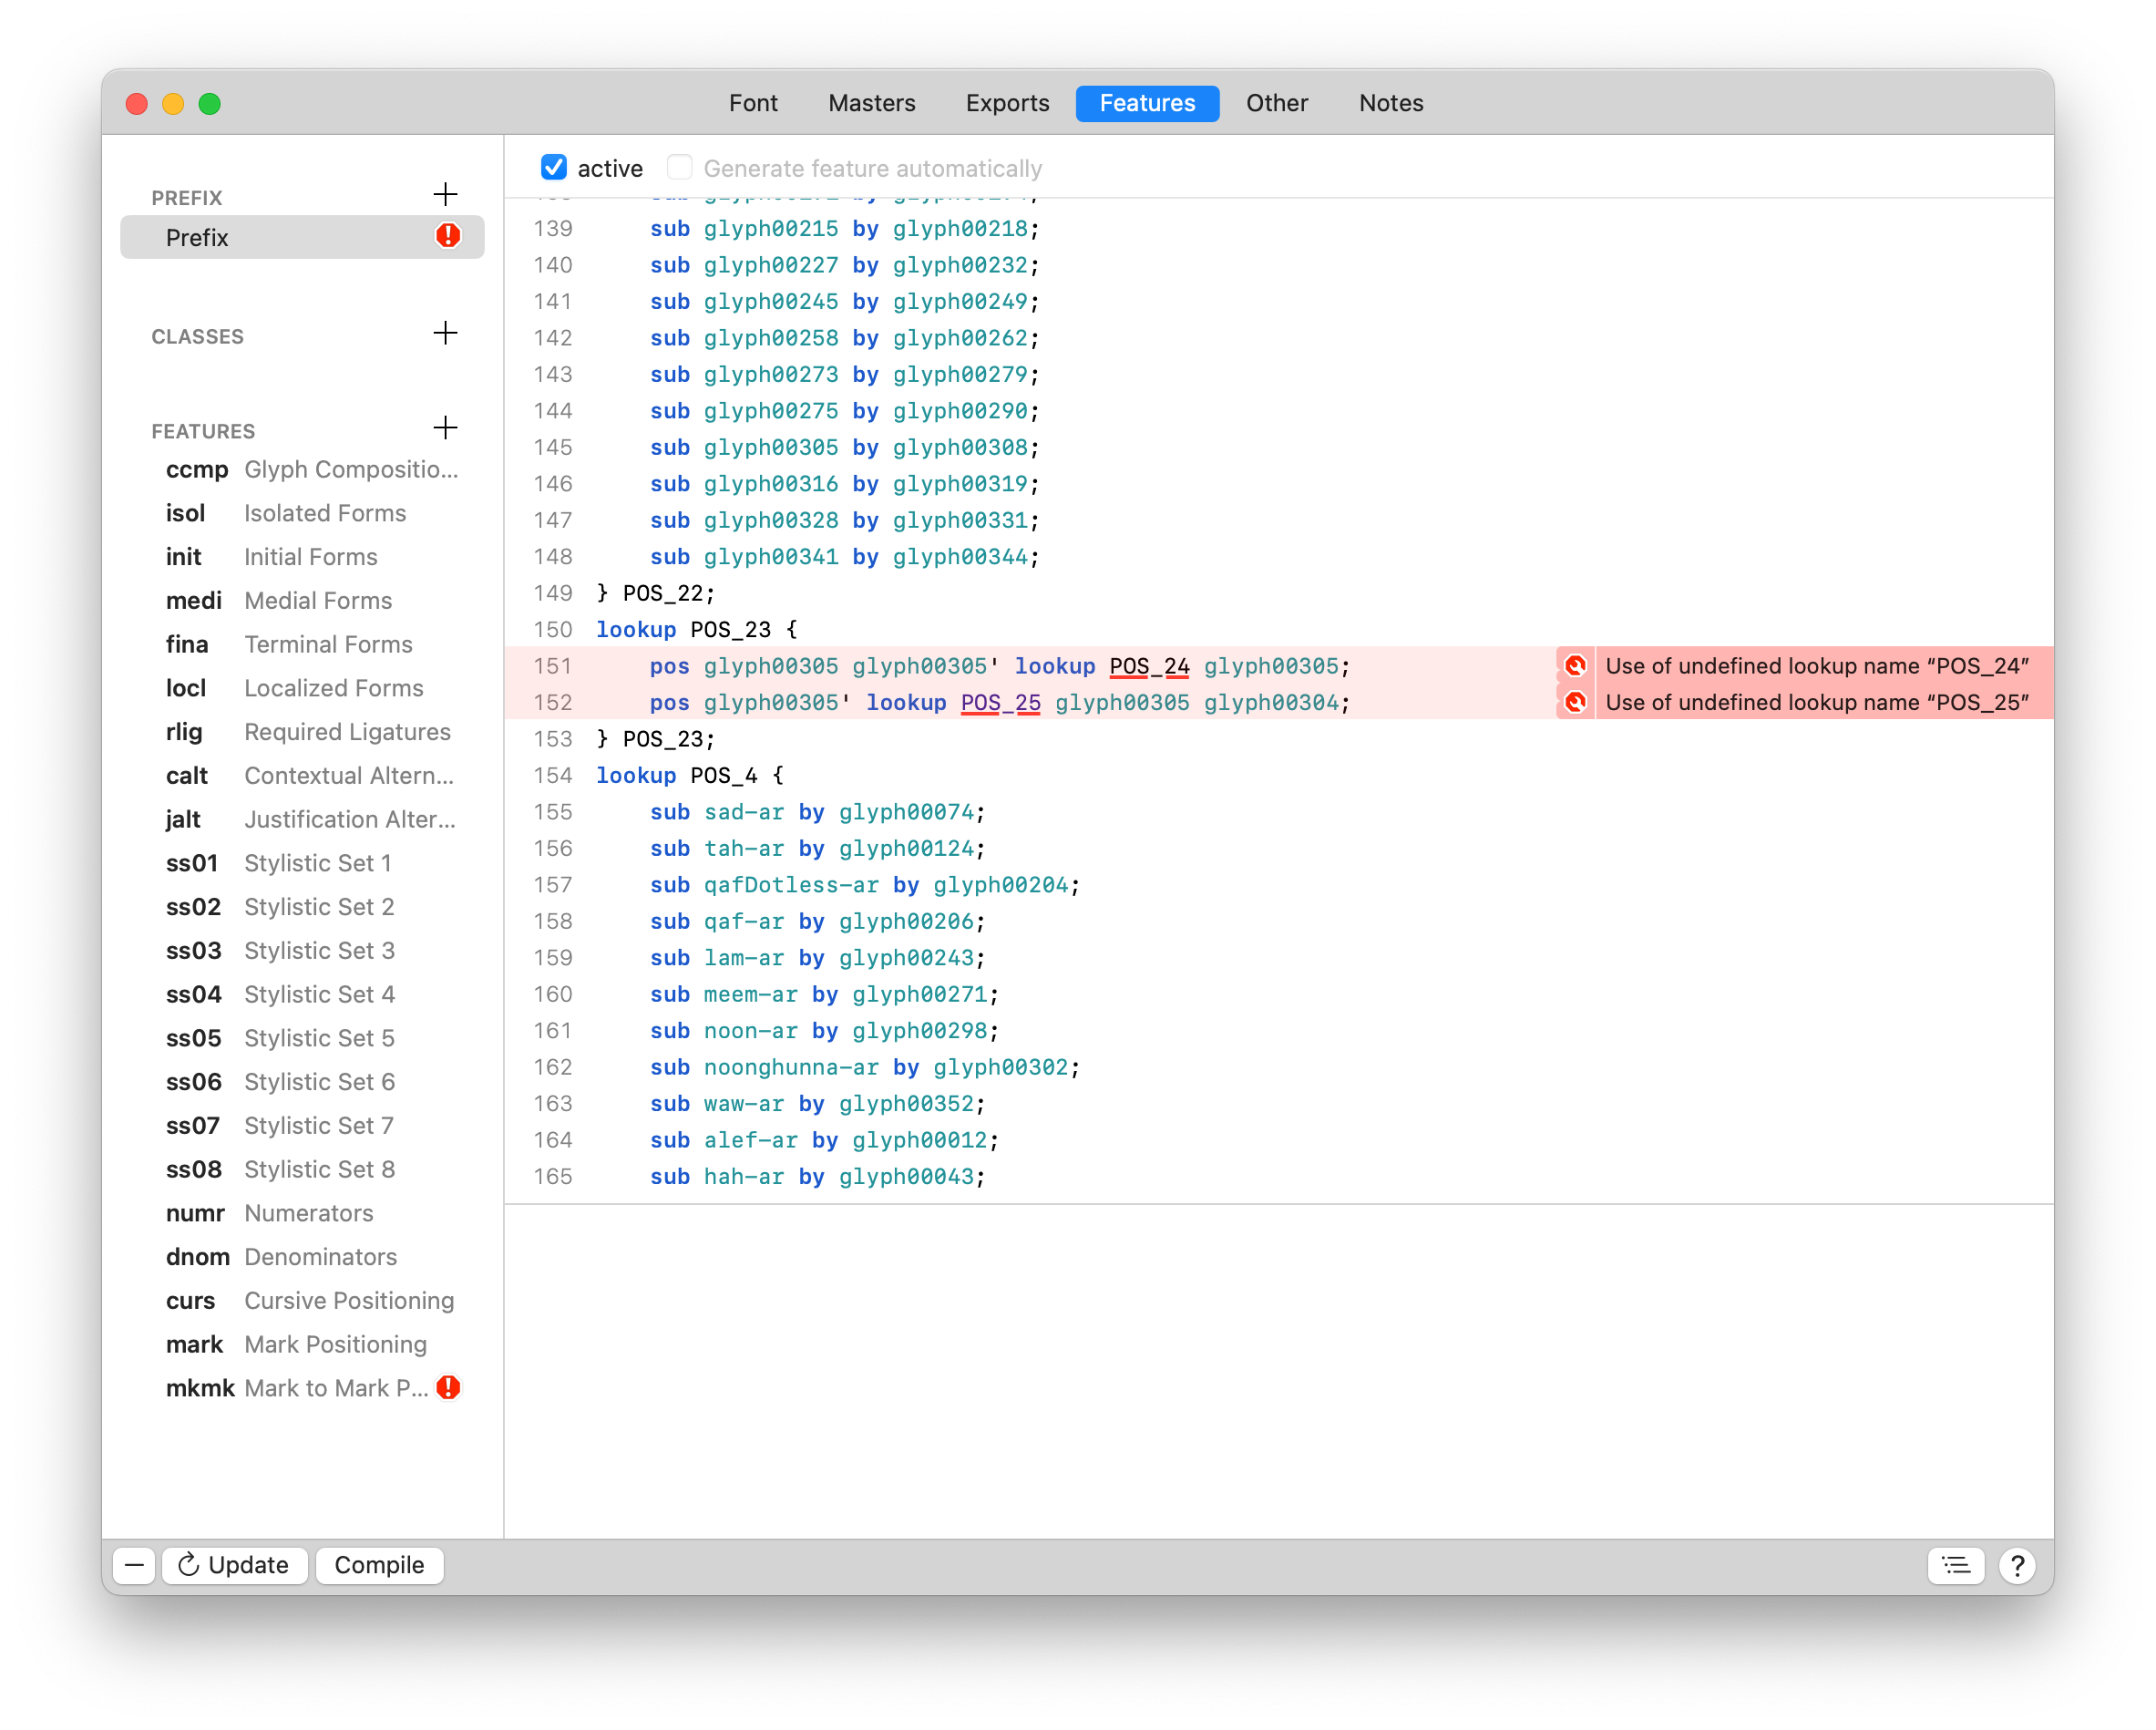Image resolution: width=2156 pixels, height=1730 pixels.
Task: Switch to the Font tab
Action: point(753,103)
